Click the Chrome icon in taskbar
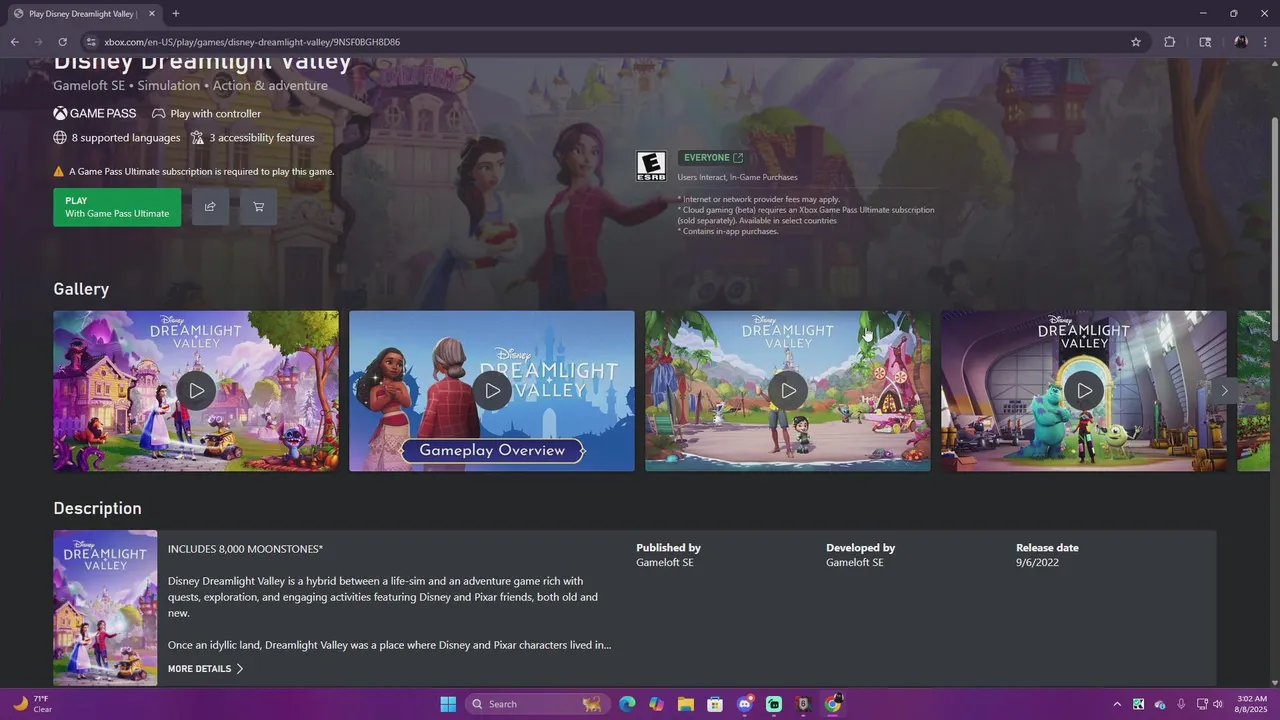This screenshot has width=1280, height=720. (833, 704)
